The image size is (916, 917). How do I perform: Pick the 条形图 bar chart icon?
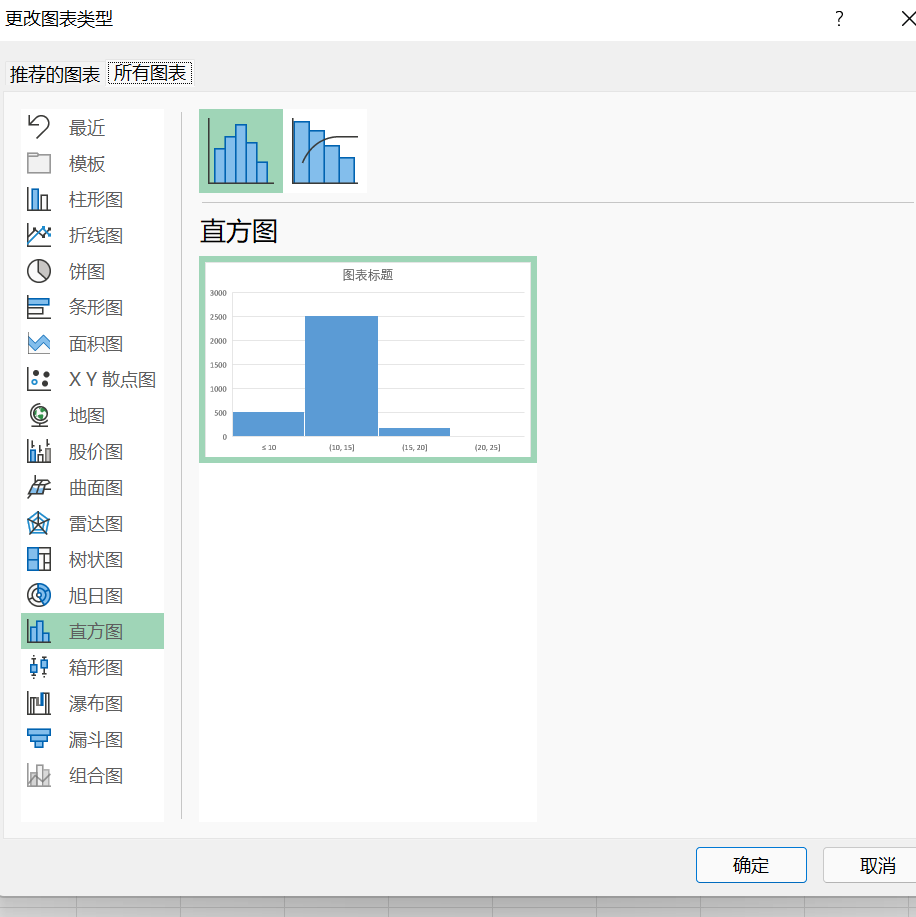[39, 308]
